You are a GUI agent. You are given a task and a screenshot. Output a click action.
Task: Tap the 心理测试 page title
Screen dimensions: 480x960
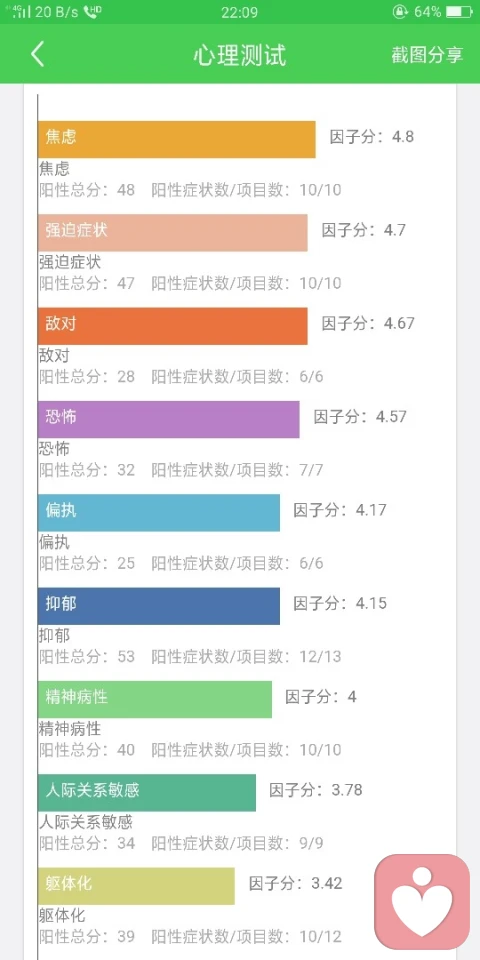[x=239, y=54]
